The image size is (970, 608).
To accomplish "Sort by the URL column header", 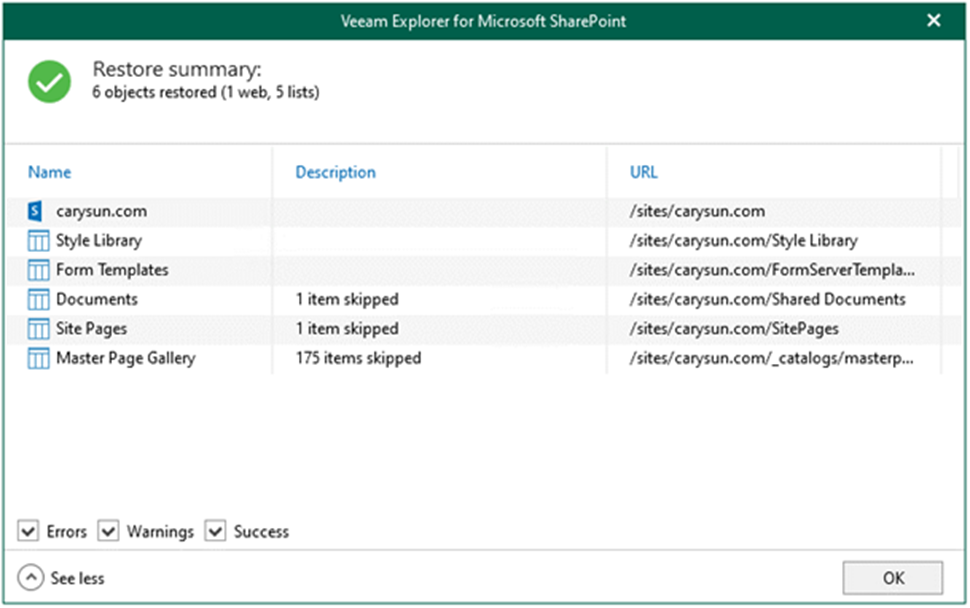I will [643, 172].
